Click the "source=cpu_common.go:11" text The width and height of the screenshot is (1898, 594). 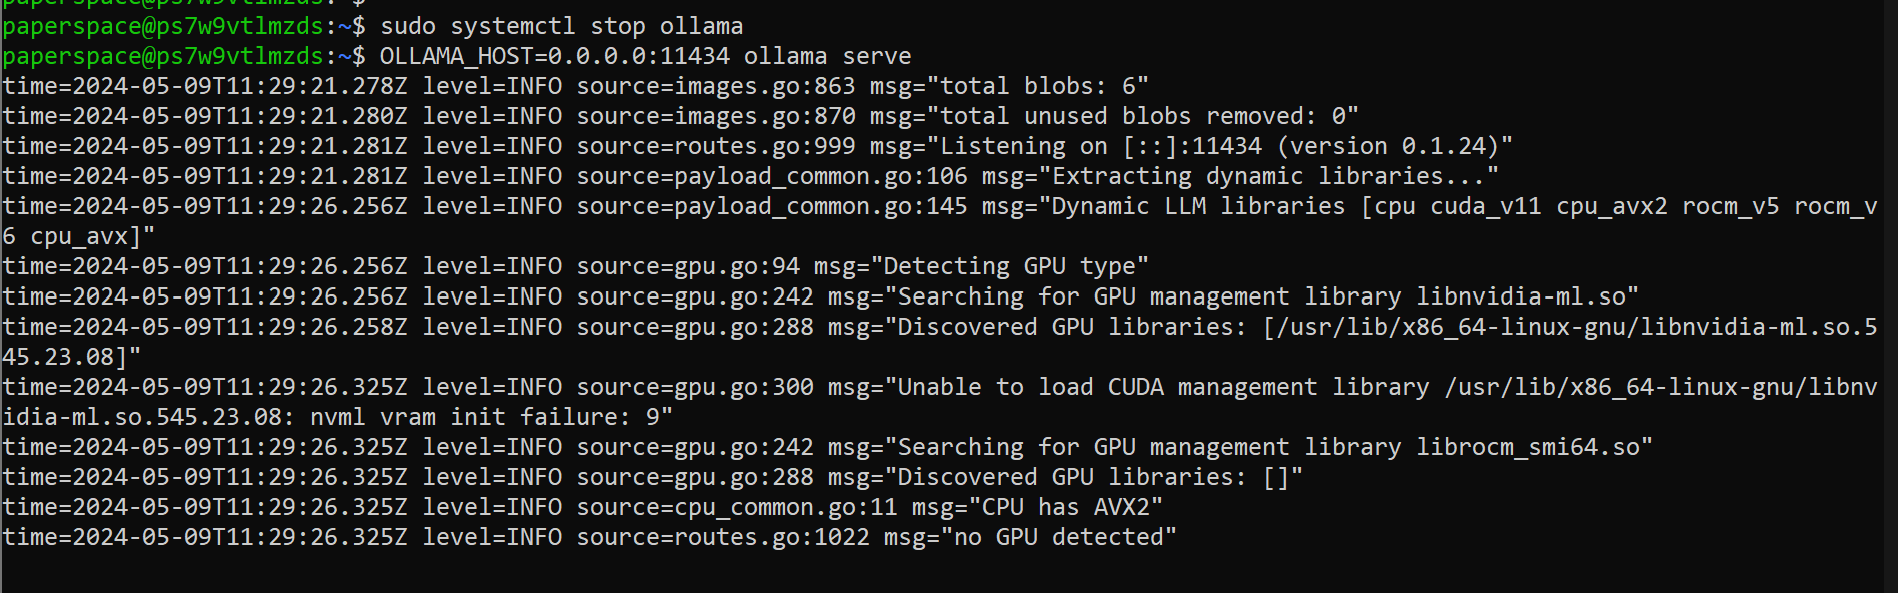coord(736,507)
